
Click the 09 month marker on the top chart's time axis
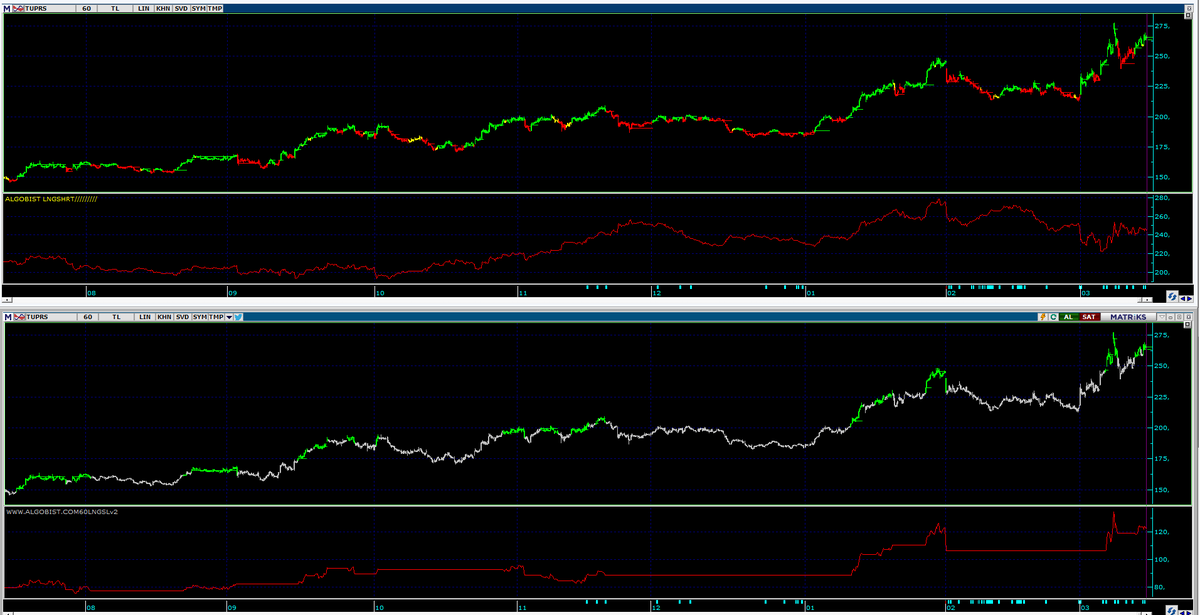pyautogui.click(x=232, y=293)
